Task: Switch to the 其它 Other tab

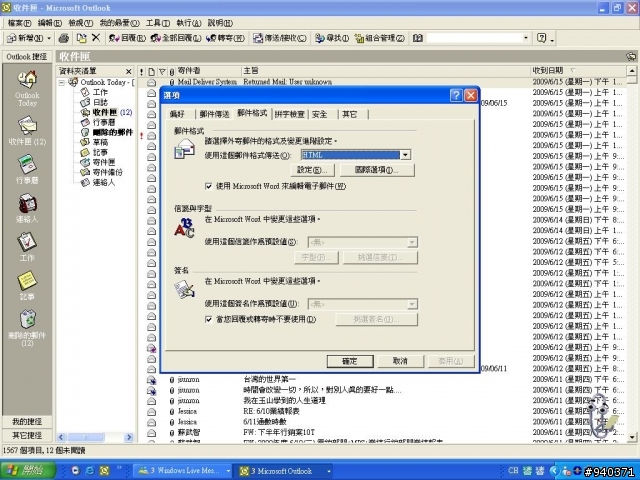Action: click(349, 114)
